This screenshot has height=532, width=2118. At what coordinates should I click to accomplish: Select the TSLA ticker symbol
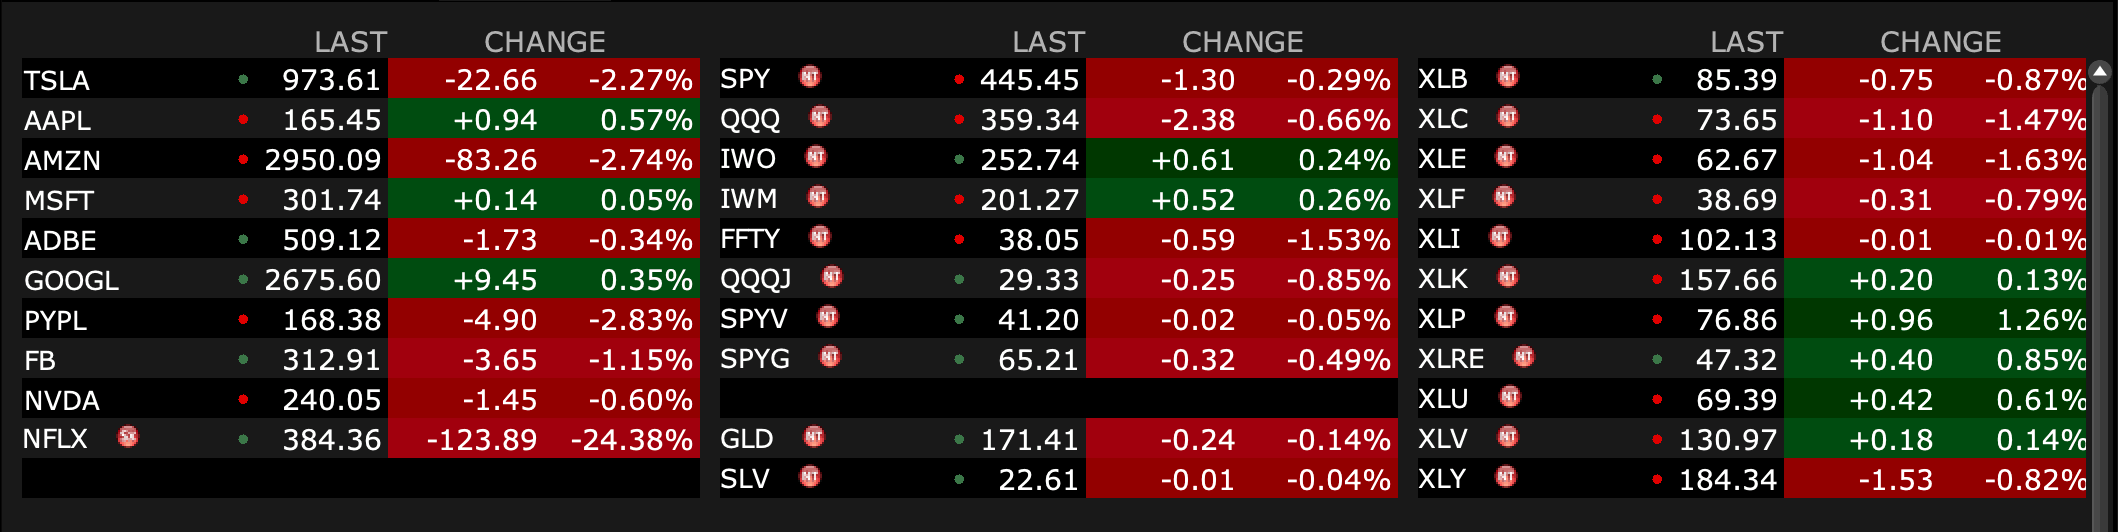tap(57, 80)
